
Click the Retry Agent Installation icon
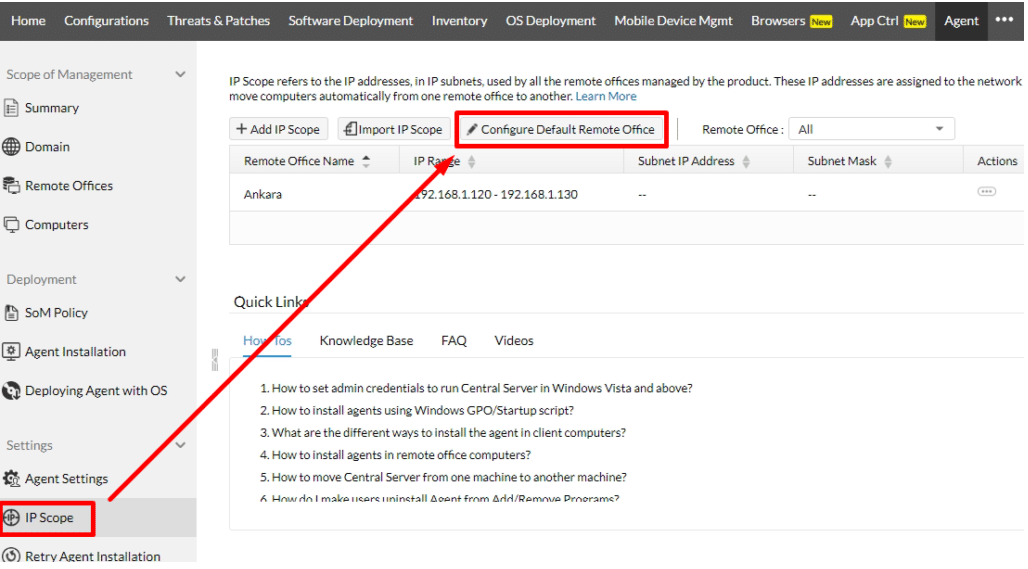click(11, 556)
